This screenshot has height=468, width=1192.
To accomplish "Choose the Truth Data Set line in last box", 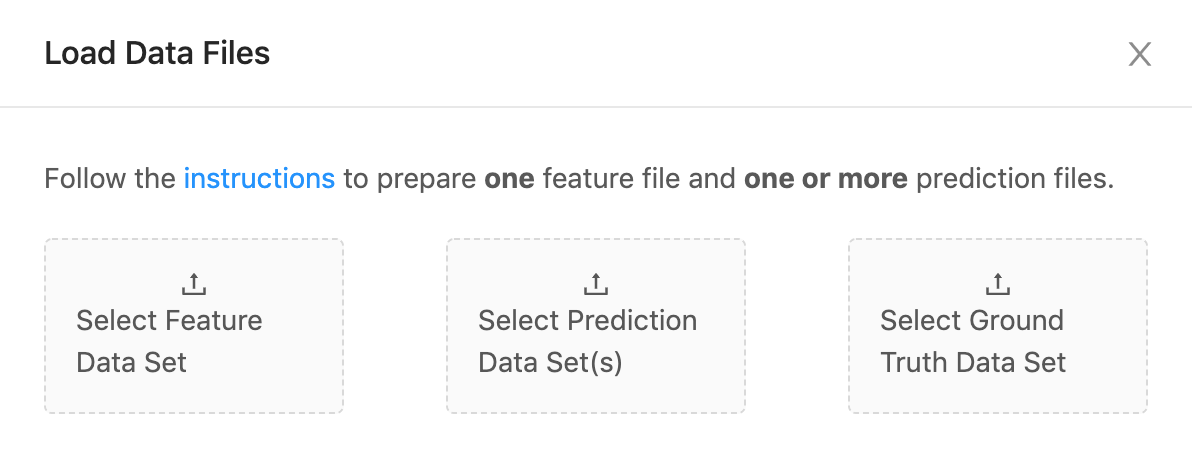I will (973, 362).
